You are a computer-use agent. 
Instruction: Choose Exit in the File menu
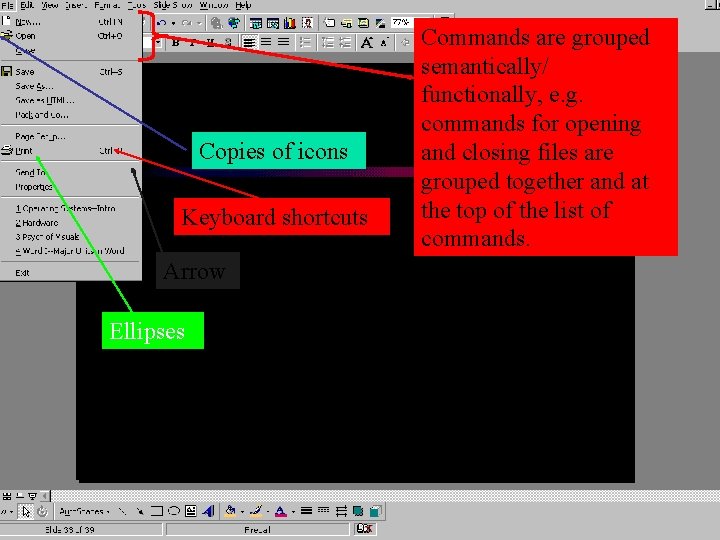click(x=70, y=273)
